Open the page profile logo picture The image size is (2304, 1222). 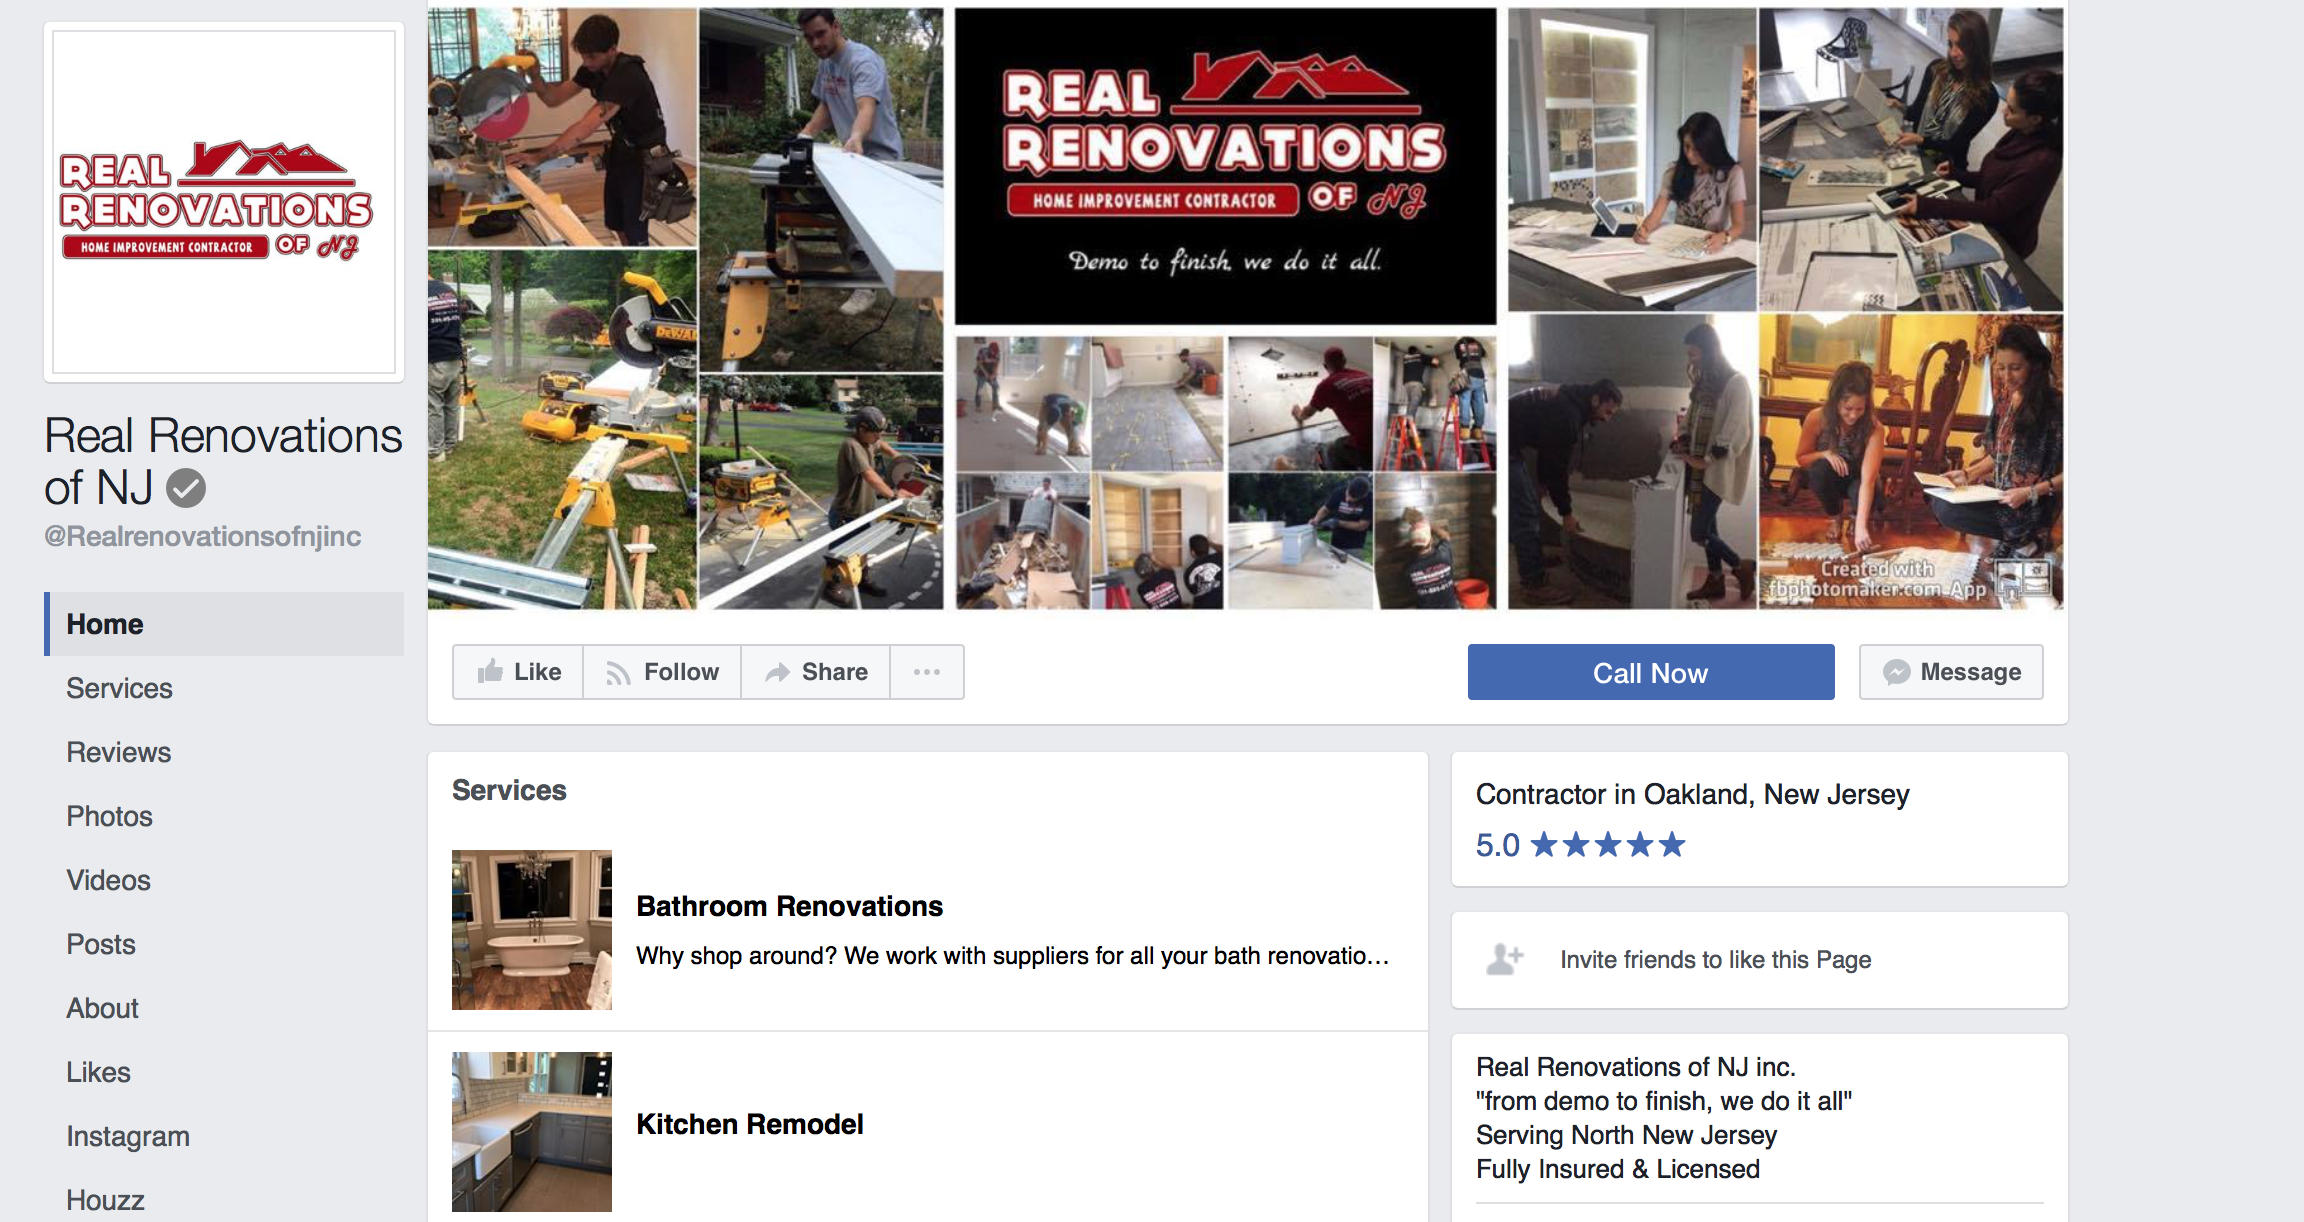pos(224,202)
